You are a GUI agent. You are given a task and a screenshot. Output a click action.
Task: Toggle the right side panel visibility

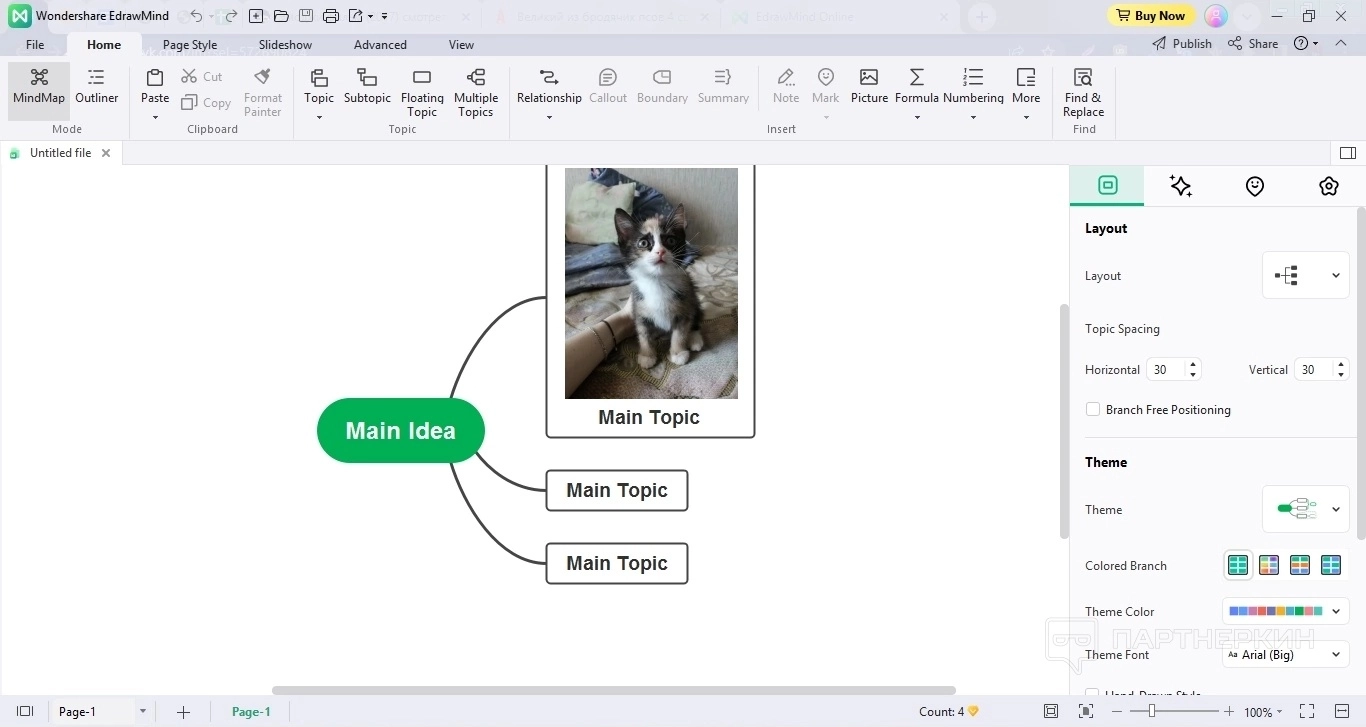(1347, 153)
